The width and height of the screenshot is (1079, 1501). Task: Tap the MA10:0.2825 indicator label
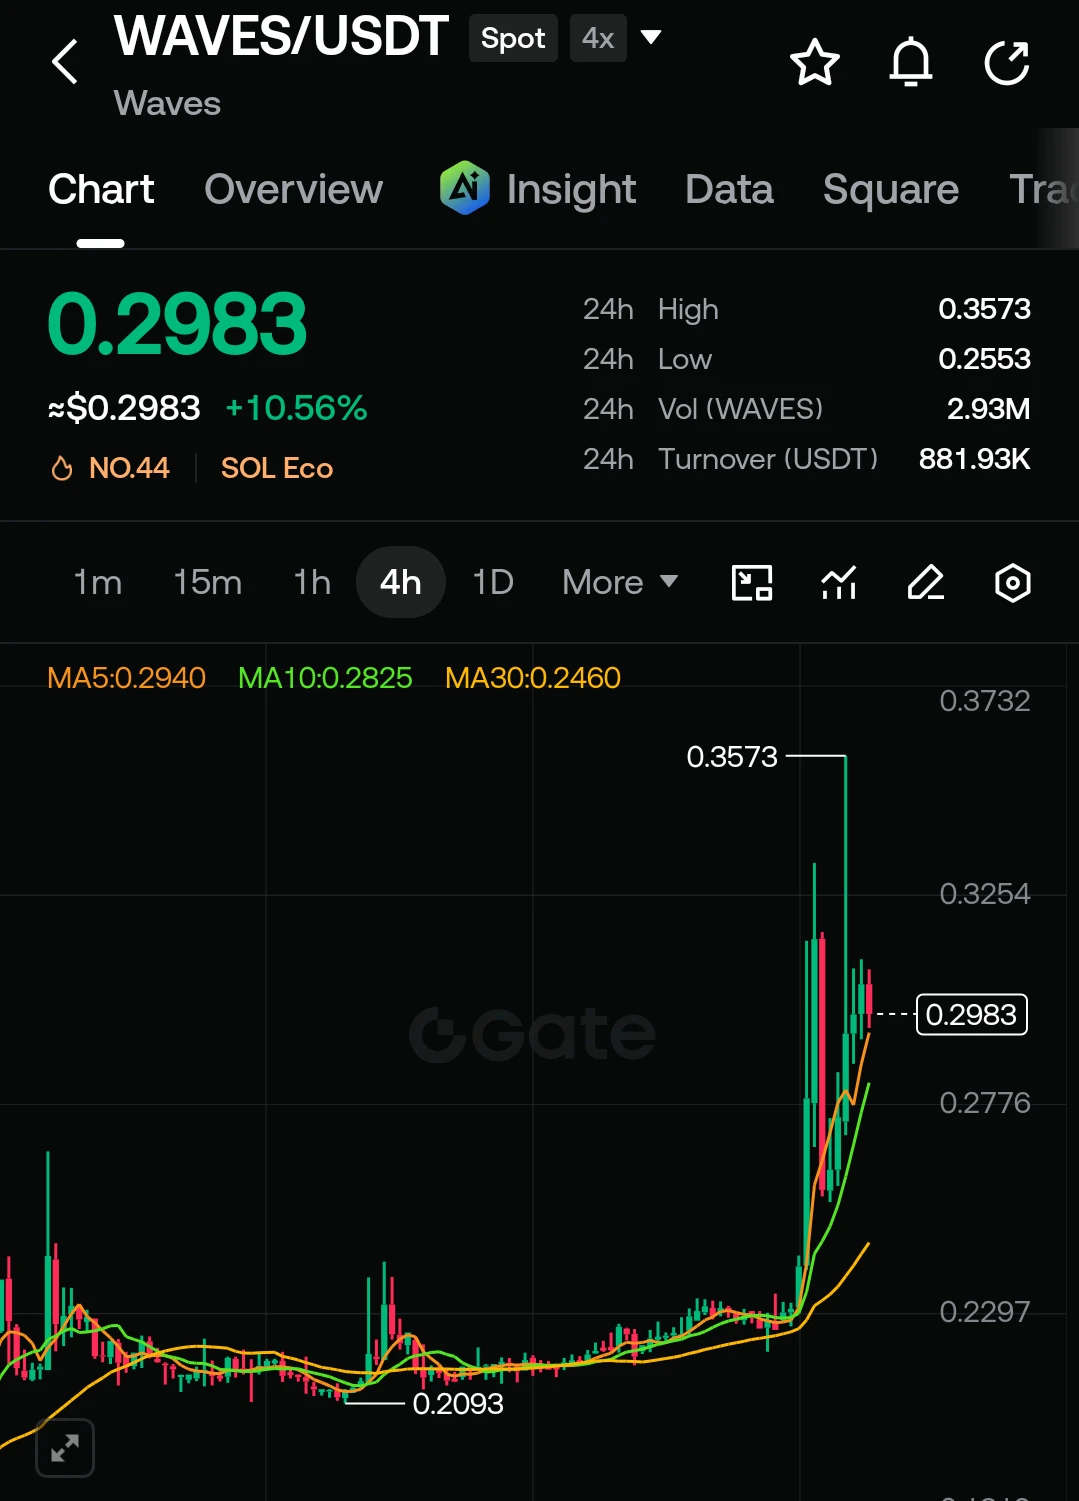(325, 678)
